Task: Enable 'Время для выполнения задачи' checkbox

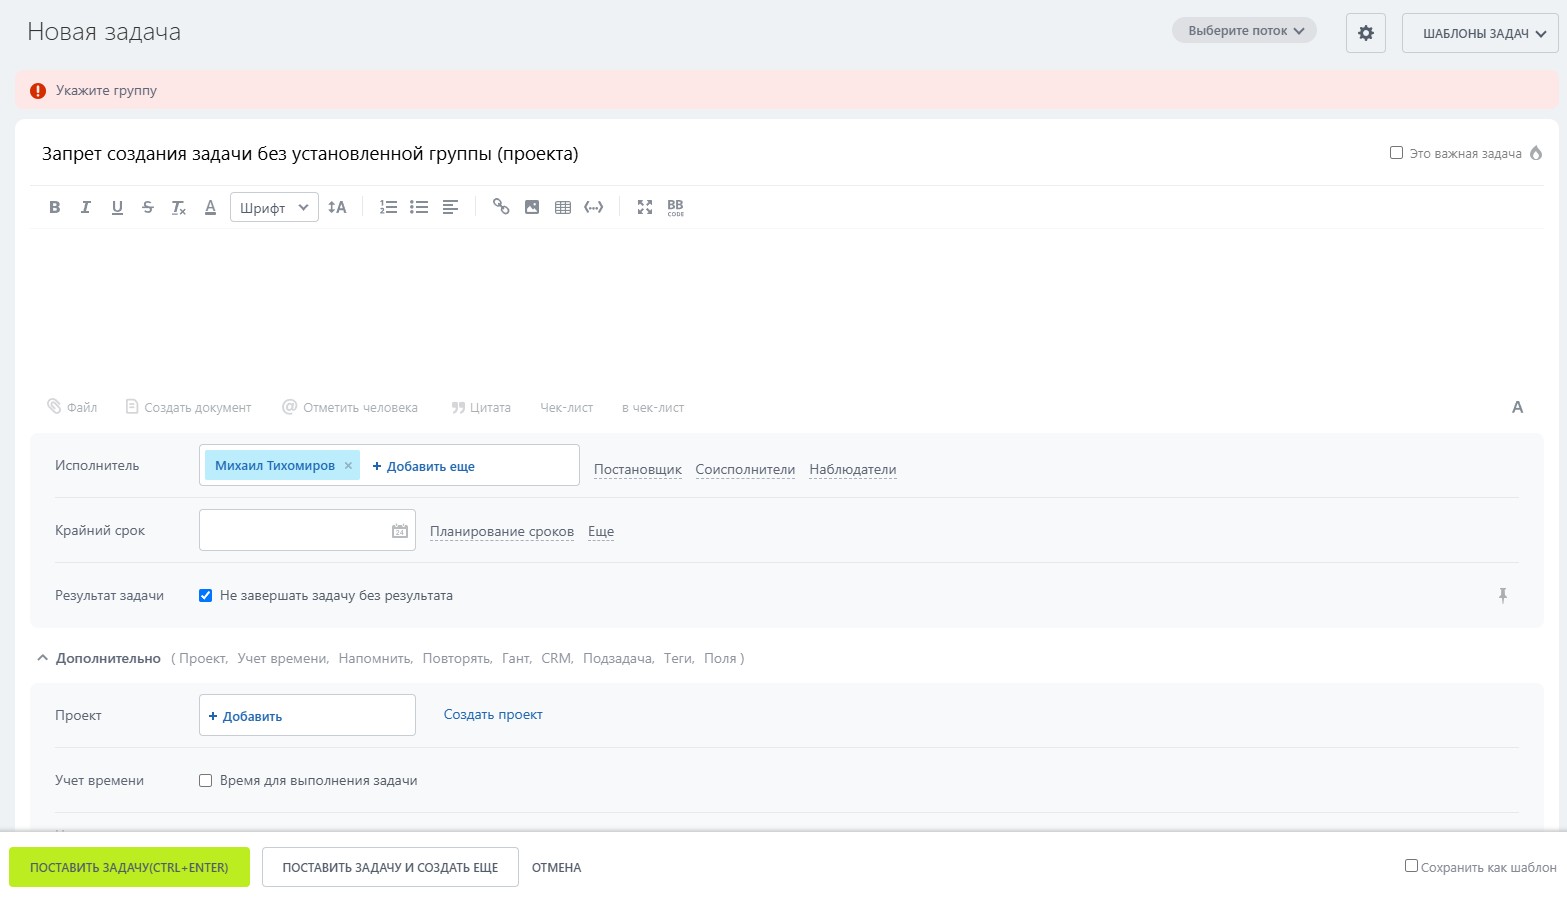Action: (x=205, y=781)
